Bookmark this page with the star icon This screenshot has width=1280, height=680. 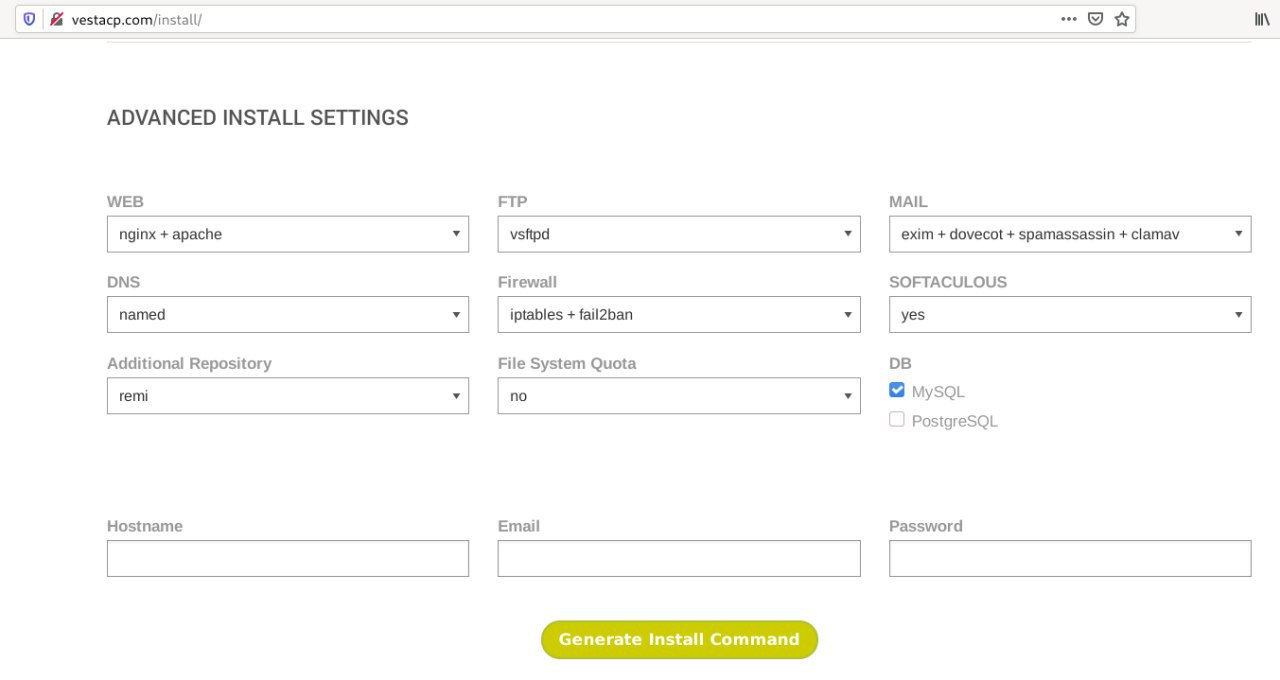click(x=1122, y=19)
